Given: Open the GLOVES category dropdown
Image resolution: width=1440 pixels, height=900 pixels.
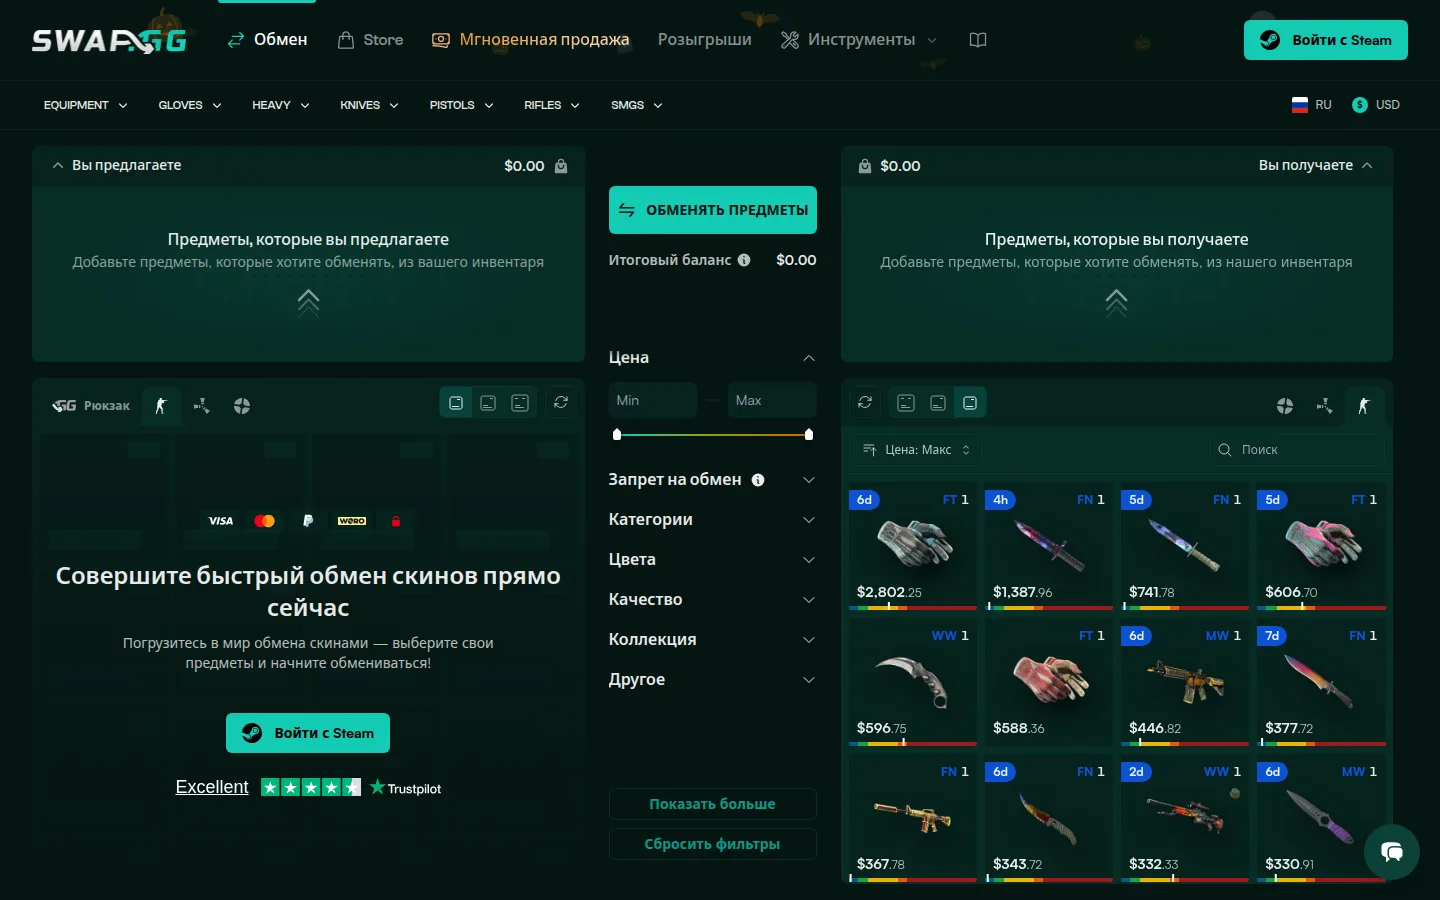Looking at the screenshot, I should [x=190, y=105].
